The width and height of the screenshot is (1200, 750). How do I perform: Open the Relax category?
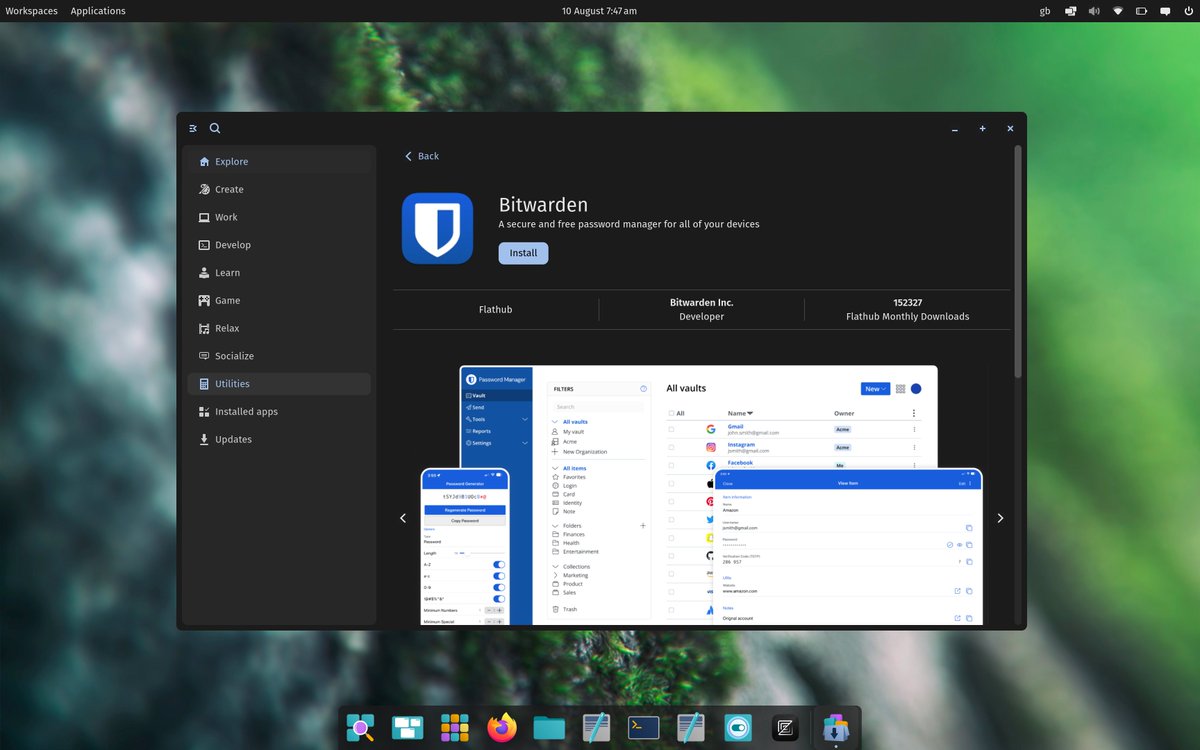point(279,328)
